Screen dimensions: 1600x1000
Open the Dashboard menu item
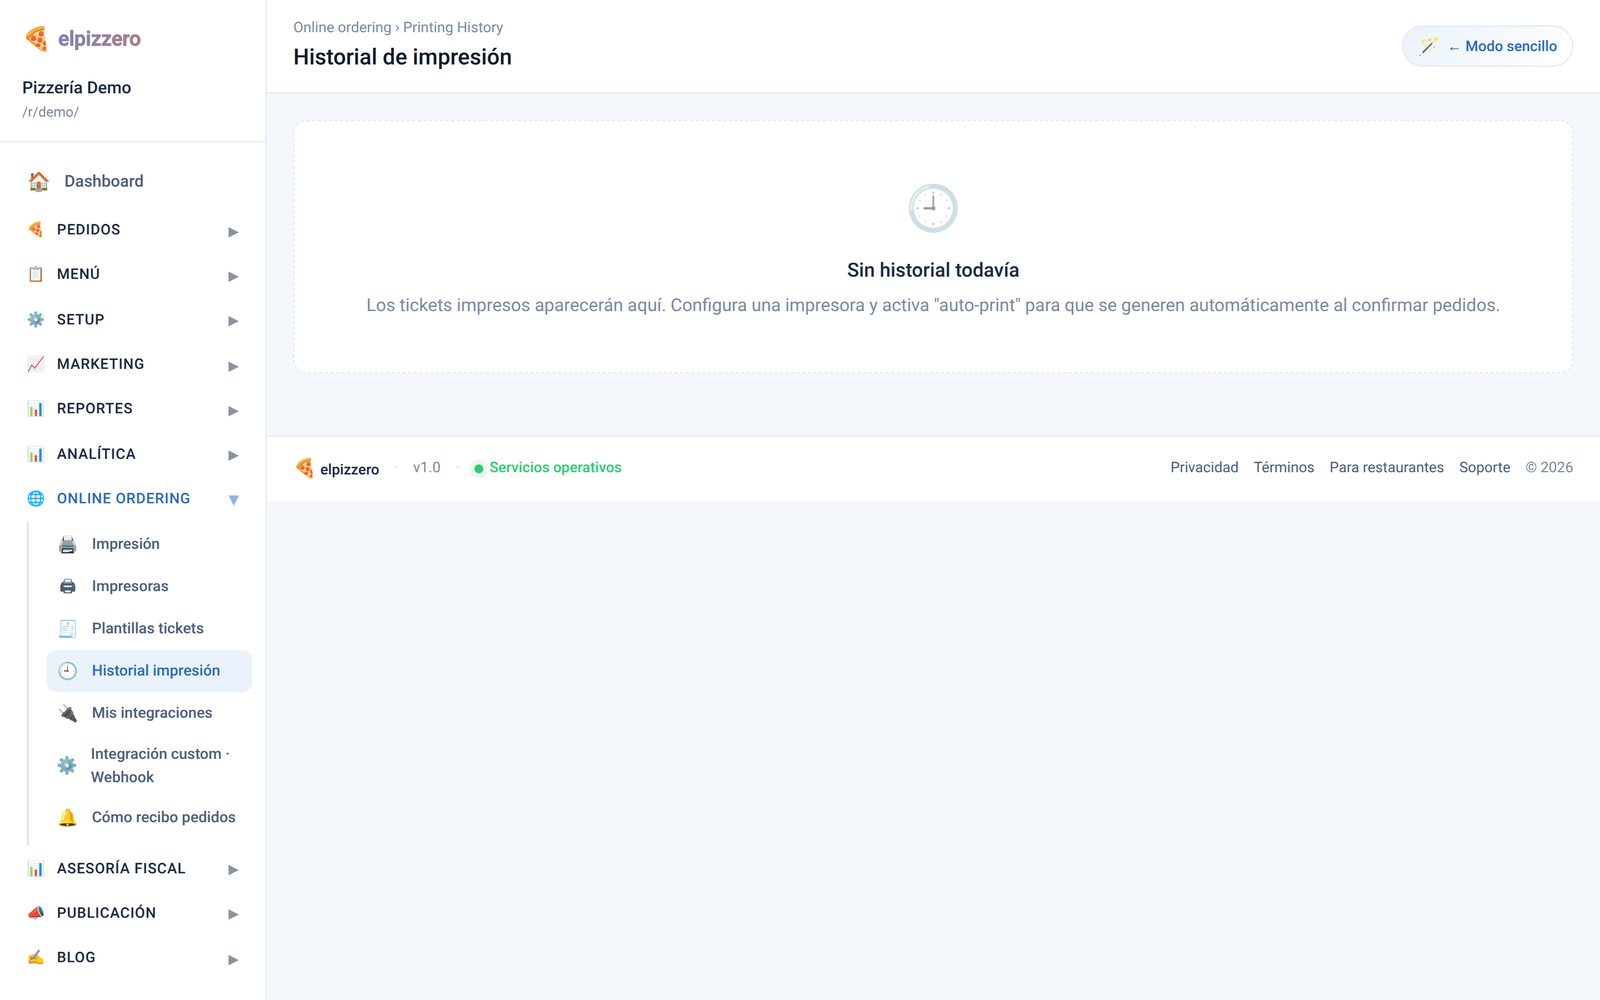(133, 181)
